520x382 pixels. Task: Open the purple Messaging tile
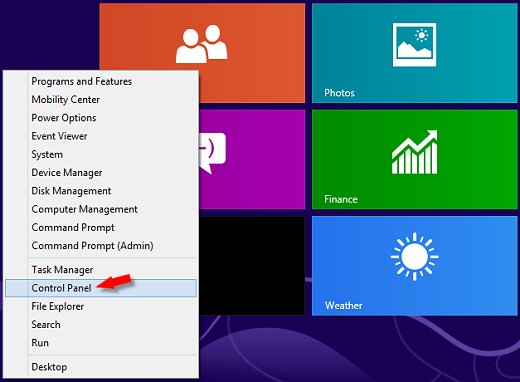252,159
